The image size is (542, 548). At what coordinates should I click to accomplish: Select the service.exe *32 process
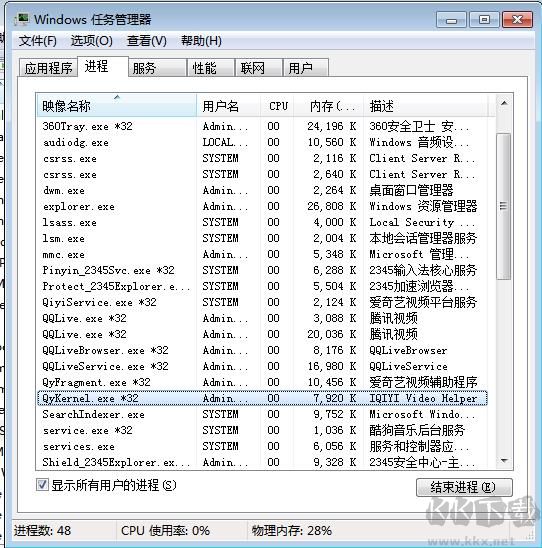click(262, 431)
